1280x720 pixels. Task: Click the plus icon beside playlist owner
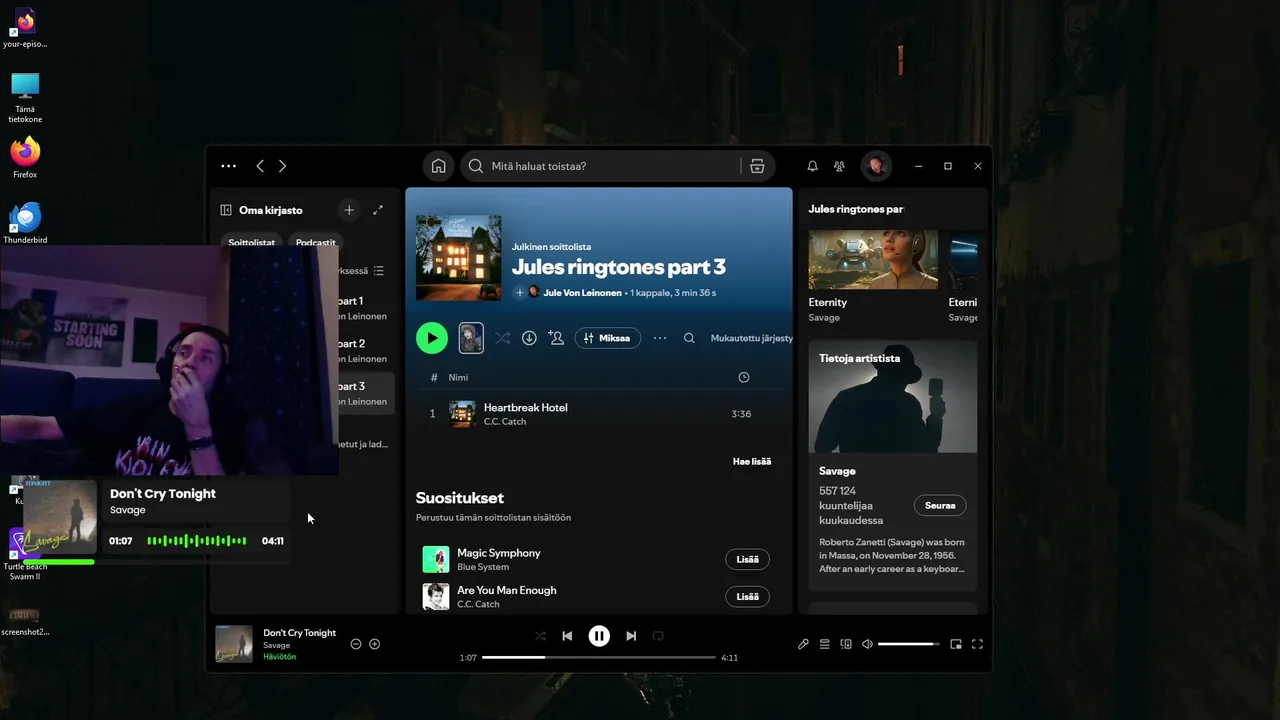519,293
